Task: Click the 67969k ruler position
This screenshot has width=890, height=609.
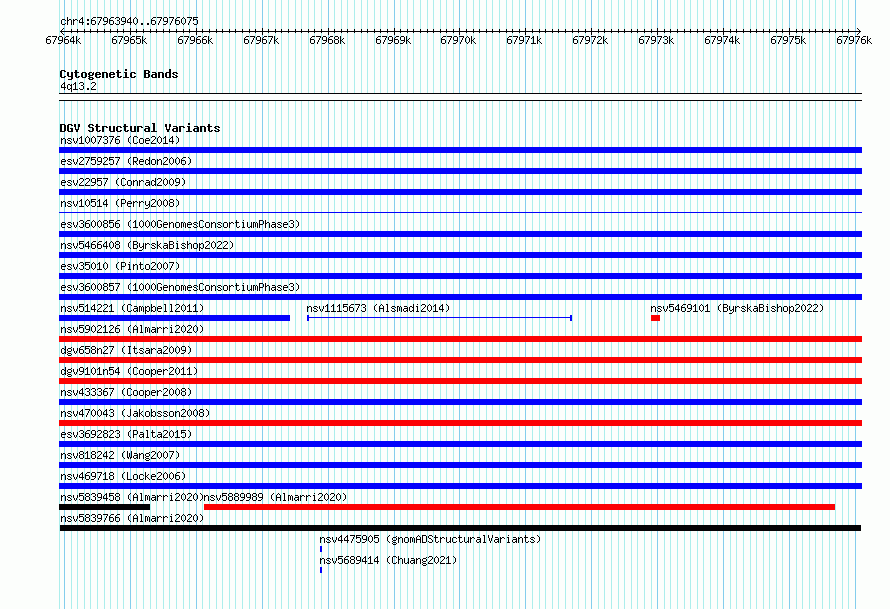Action: pos(393,40)
